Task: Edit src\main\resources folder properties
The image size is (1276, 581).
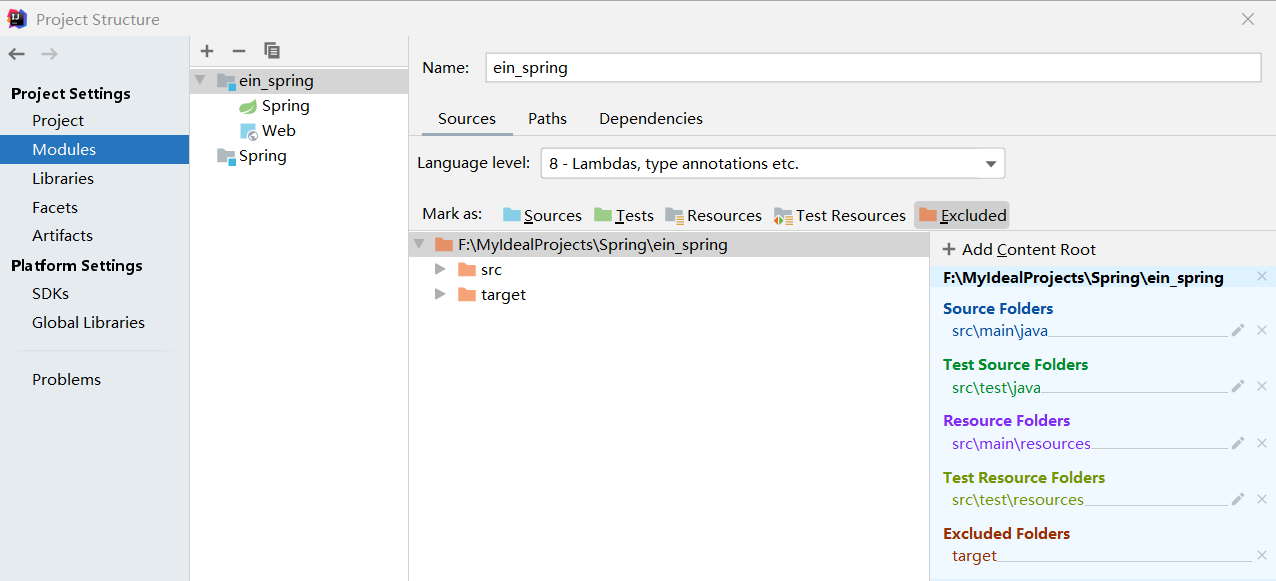Action: pos(1238,443)
